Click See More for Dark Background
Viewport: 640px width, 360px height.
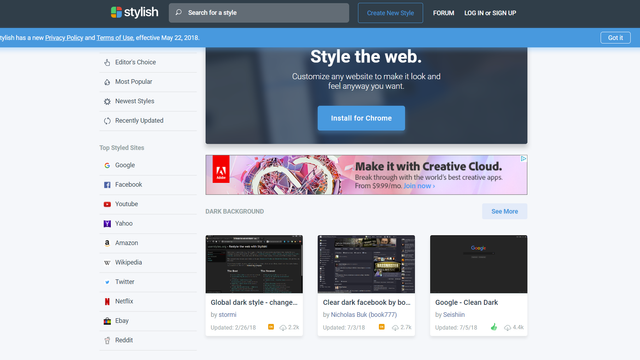click(x=504, y=211)
